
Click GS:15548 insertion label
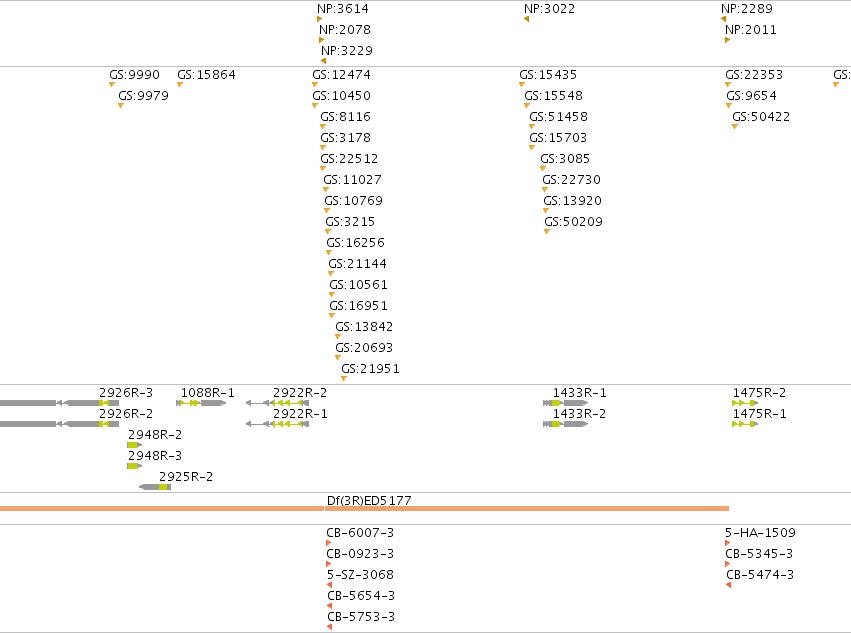(x=554, y=96)
